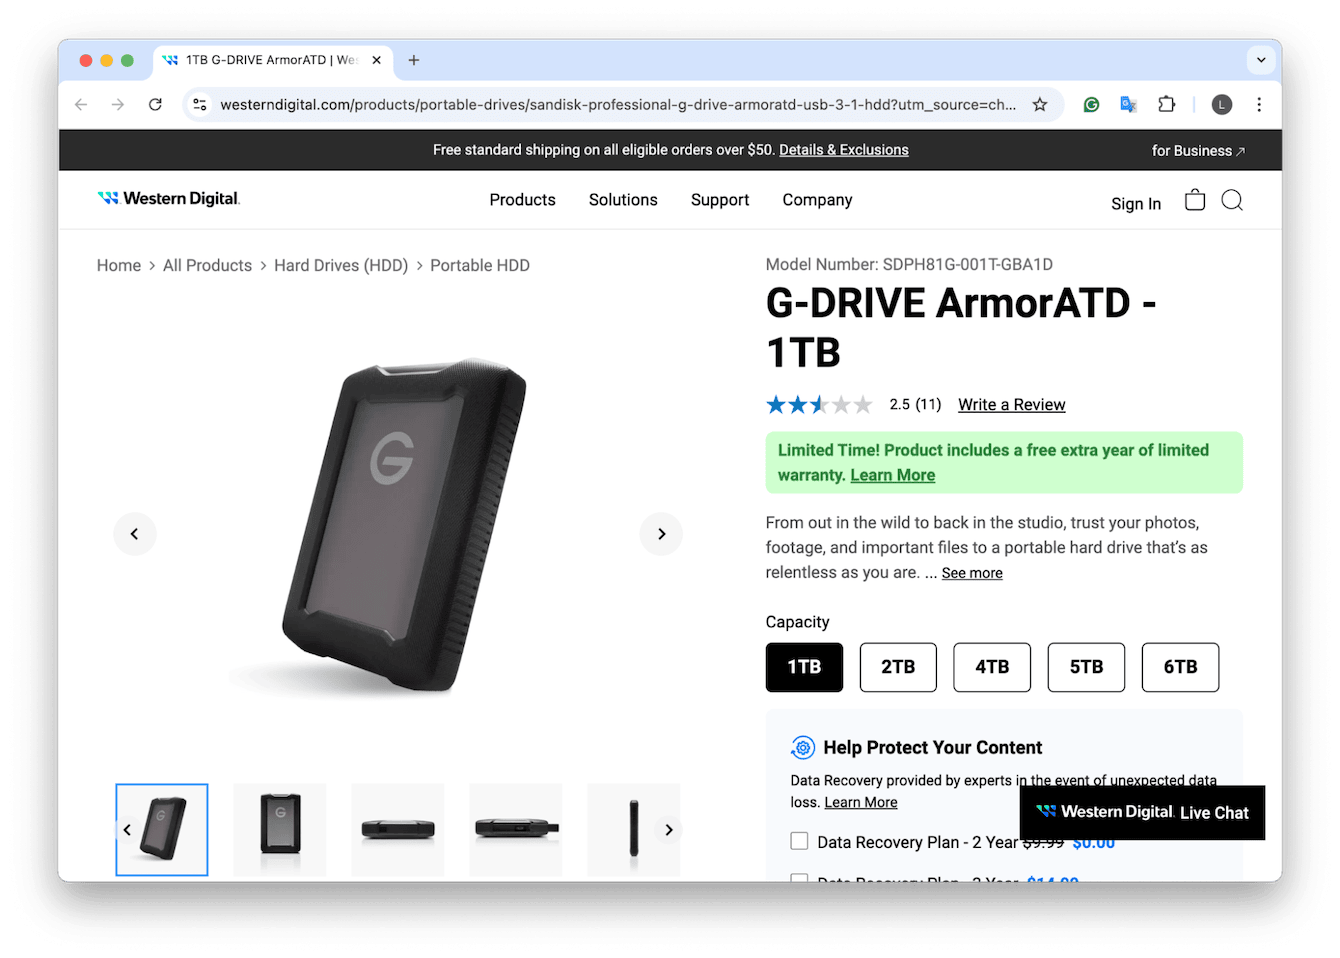The image size is (1340, 958).
Task: Select the second product thumbnail
Action: tap(279, 829)
